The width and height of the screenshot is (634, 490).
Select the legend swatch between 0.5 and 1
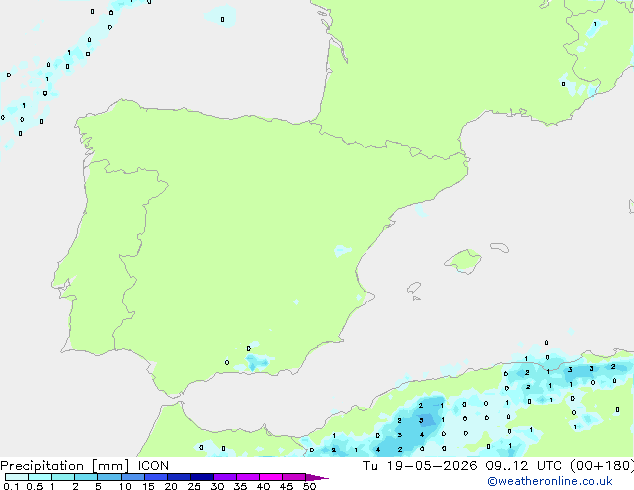[x=40, y=477]
